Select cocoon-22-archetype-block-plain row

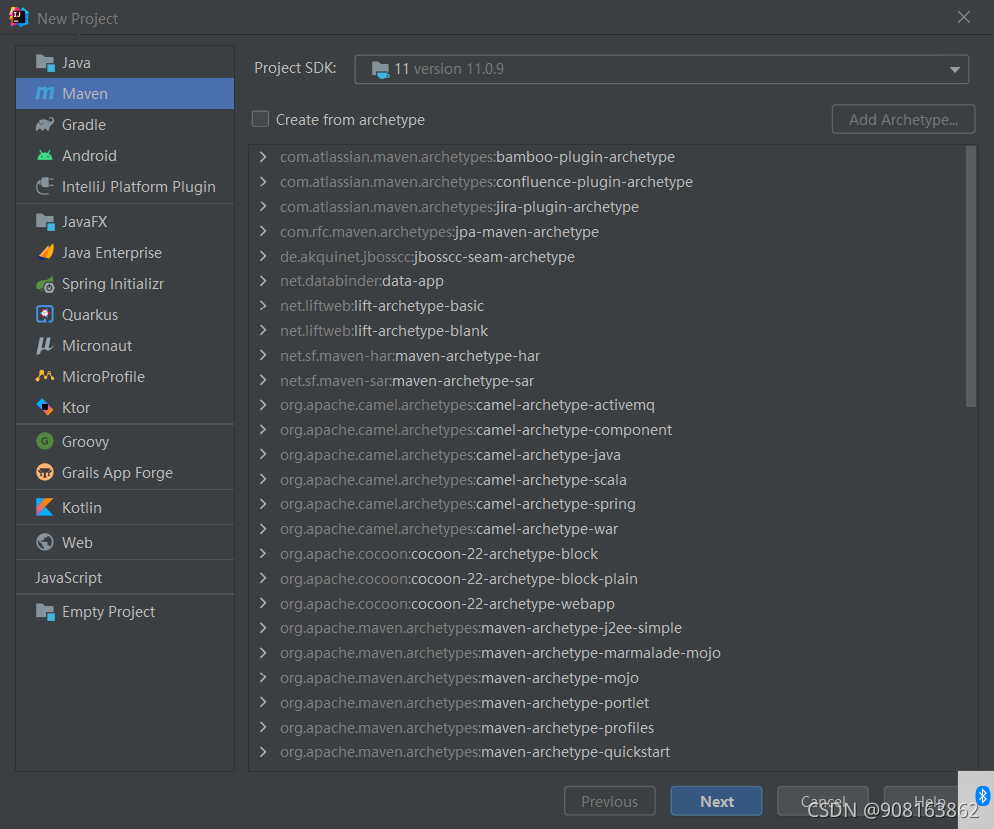coord(607,579)
